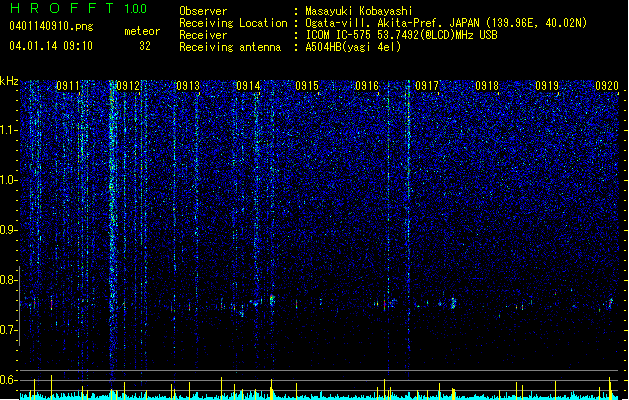Click the 'Receiving Location' label
Screen dimensions: 629x400
coord(233,23)
